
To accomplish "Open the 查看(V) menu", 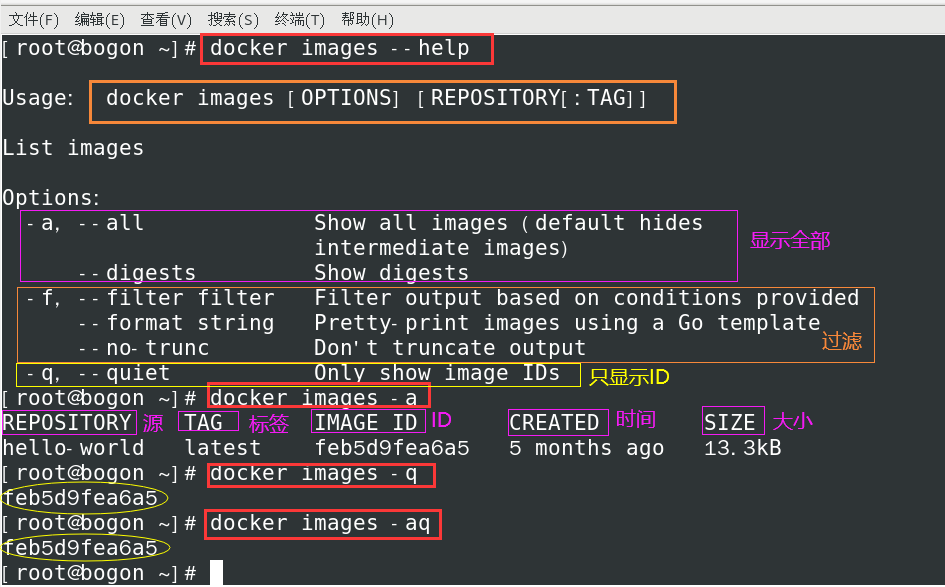I will (166, 20).
